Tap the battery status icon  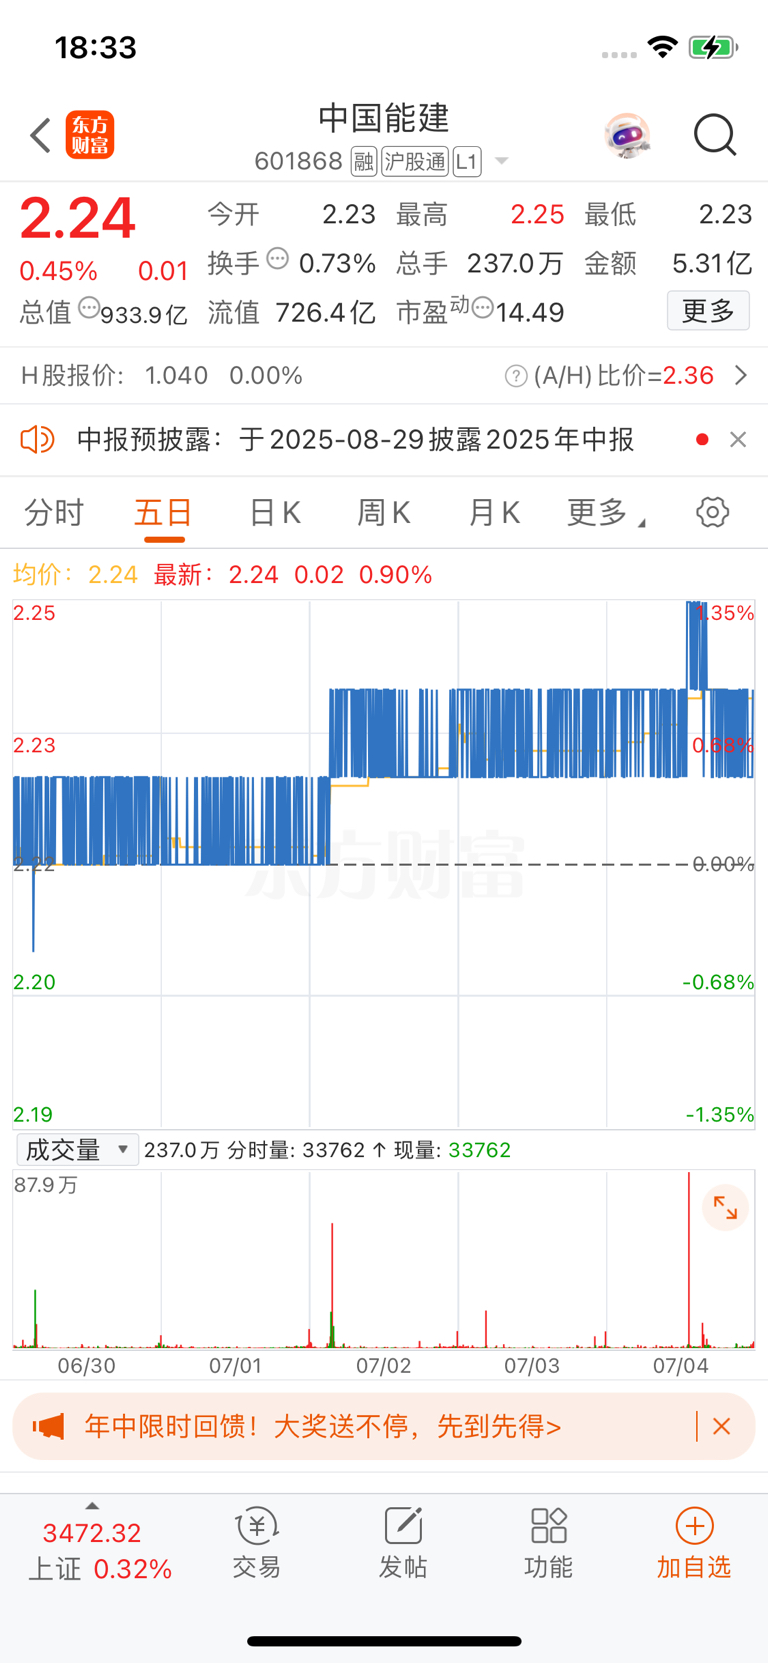pyautogui.click(x=714, y=47)
